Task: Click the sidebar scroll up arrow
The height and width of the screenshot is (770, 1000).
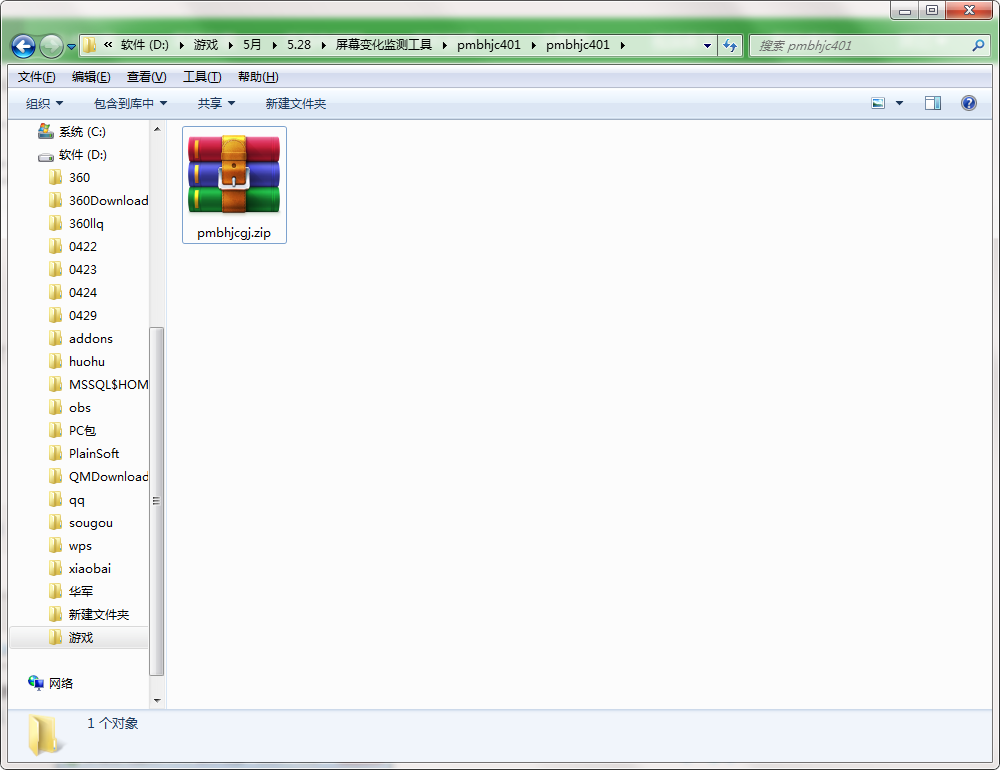Action: (x=157, y=130)
